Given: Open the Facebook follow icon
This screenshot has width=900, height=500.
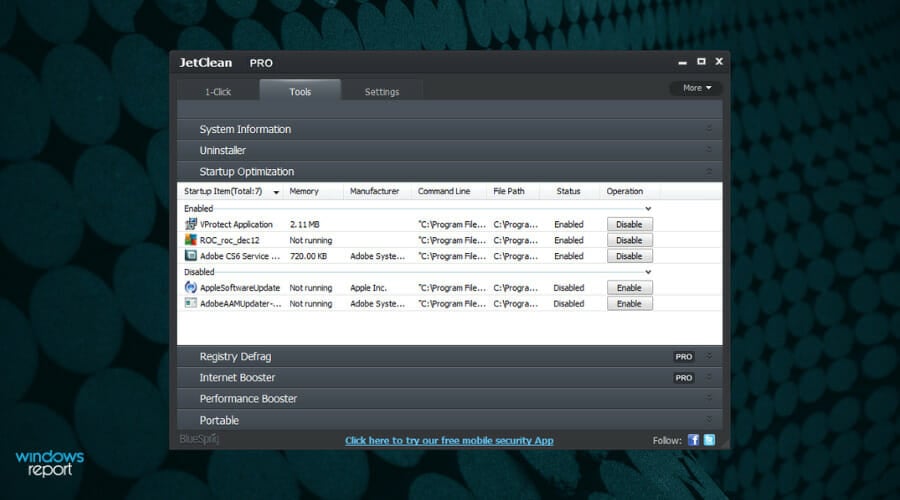Looking at the screenshot, I should (693, 440).
